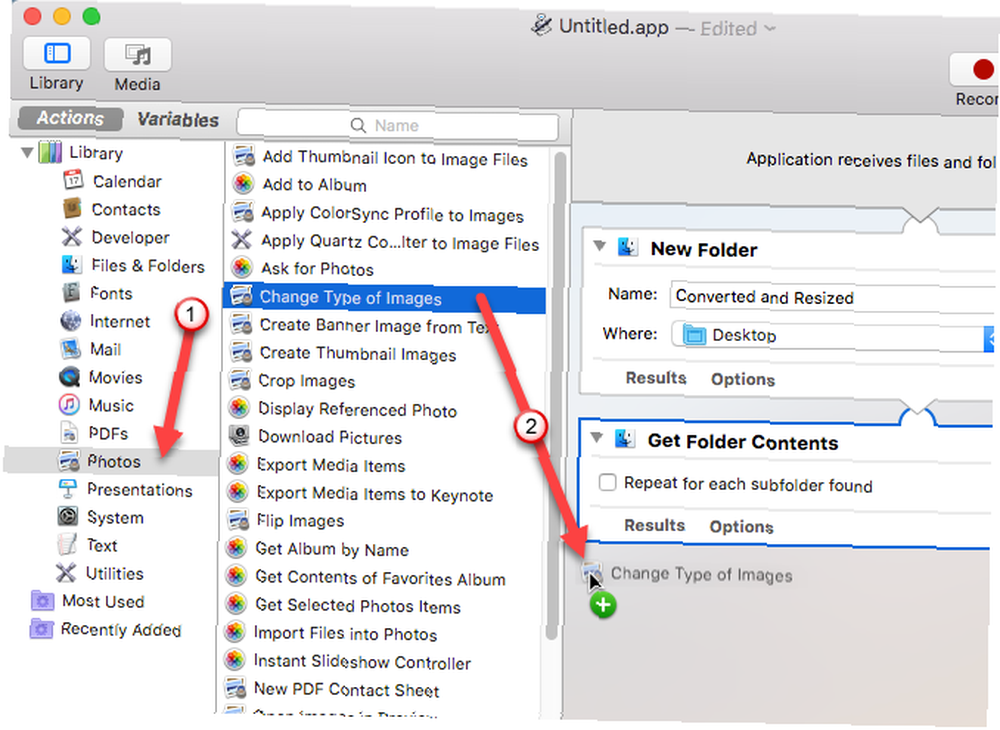Select the Mail category icon

[70, 349]
